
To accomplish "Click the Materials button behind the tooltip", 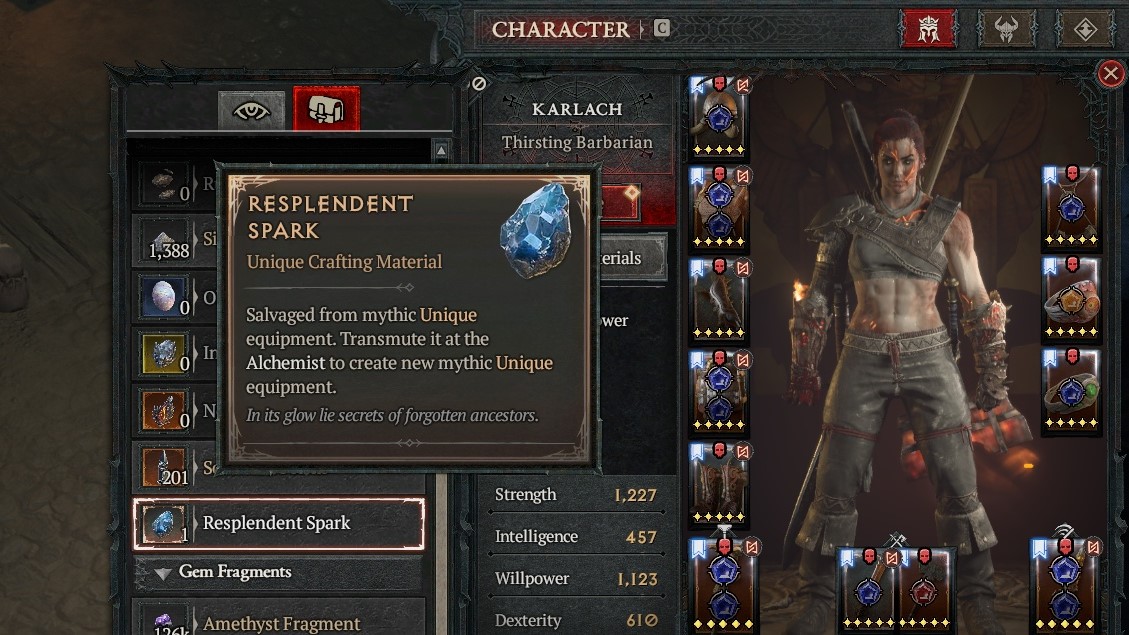I will [x=632, y=258].
